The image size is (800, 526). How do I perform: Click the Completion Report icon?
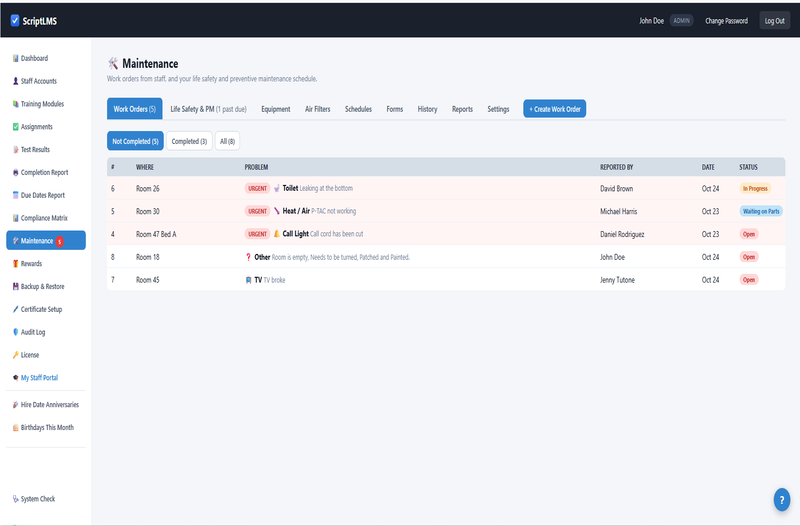pyautogui.click(x=15, y=172)
